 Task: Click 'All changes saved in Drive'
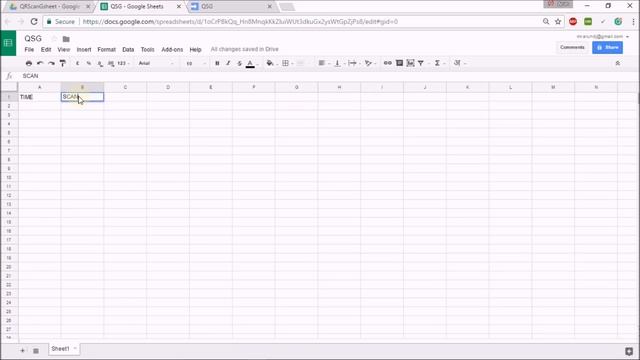tap(244, 49)
